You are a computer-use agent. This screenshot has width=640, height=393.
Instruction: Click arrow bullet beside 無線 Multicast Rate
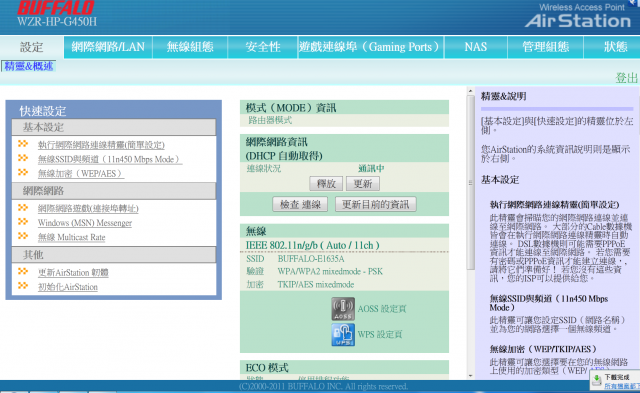(23, 236)
